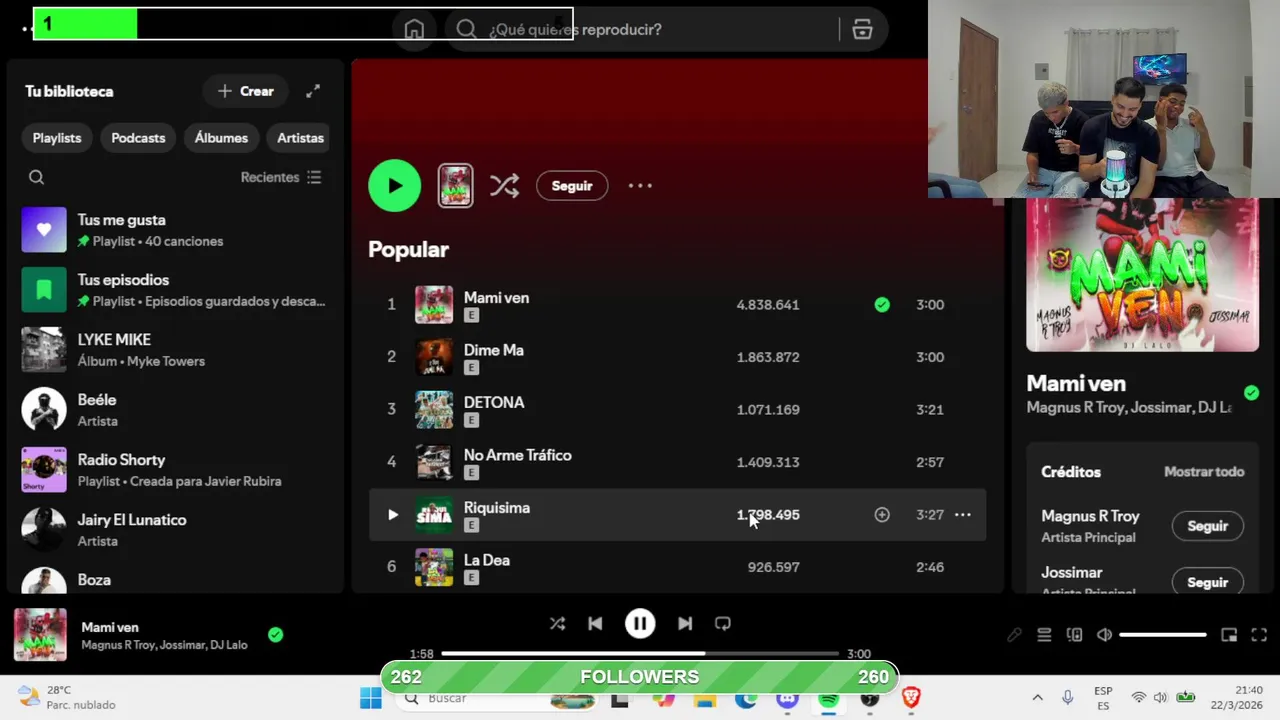Open connect to a device icon
The width and height of the screenshot is (1280, 720).
tap(1074, 635)
